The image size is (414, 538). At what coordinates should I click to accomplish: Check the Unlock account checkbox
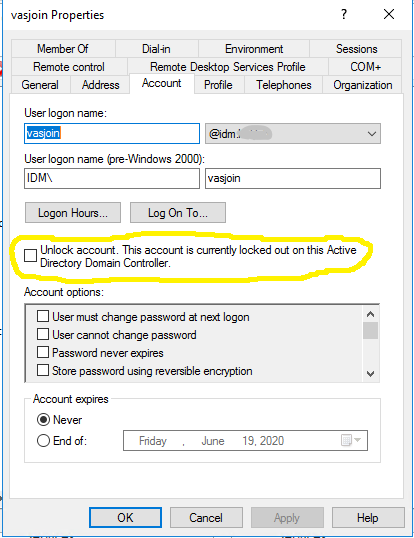30,256
